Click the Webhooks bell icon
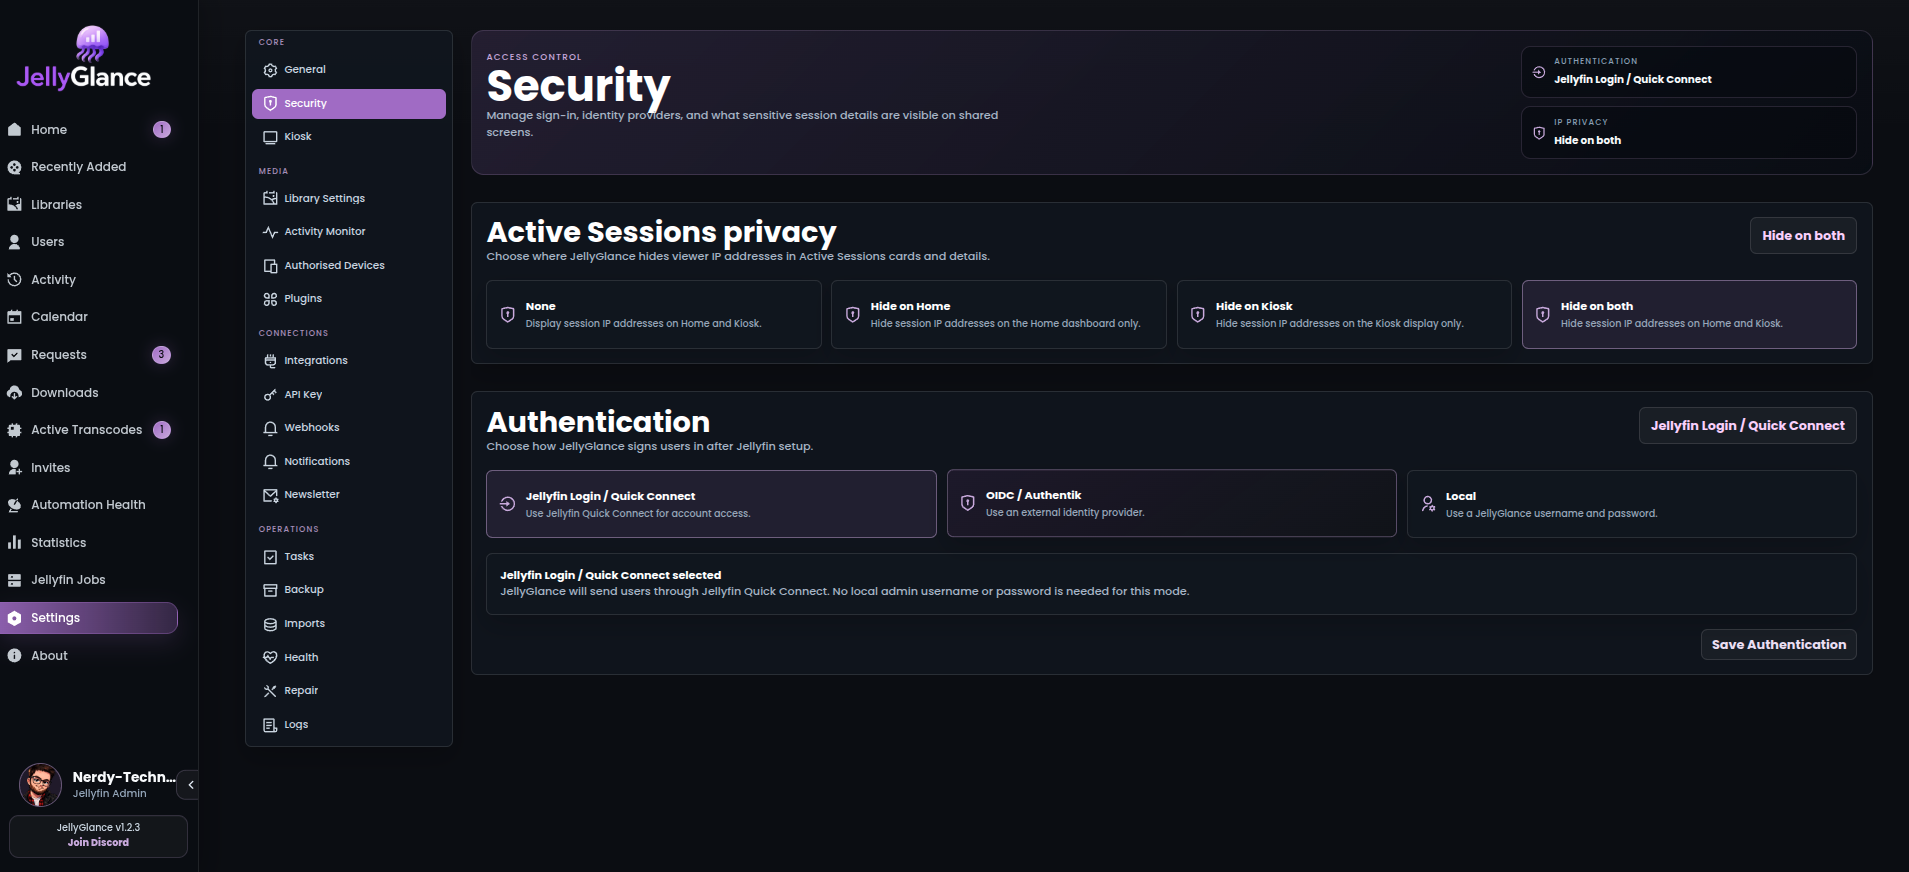Screen dimensions: 1909x872 [x=270, y=428]
